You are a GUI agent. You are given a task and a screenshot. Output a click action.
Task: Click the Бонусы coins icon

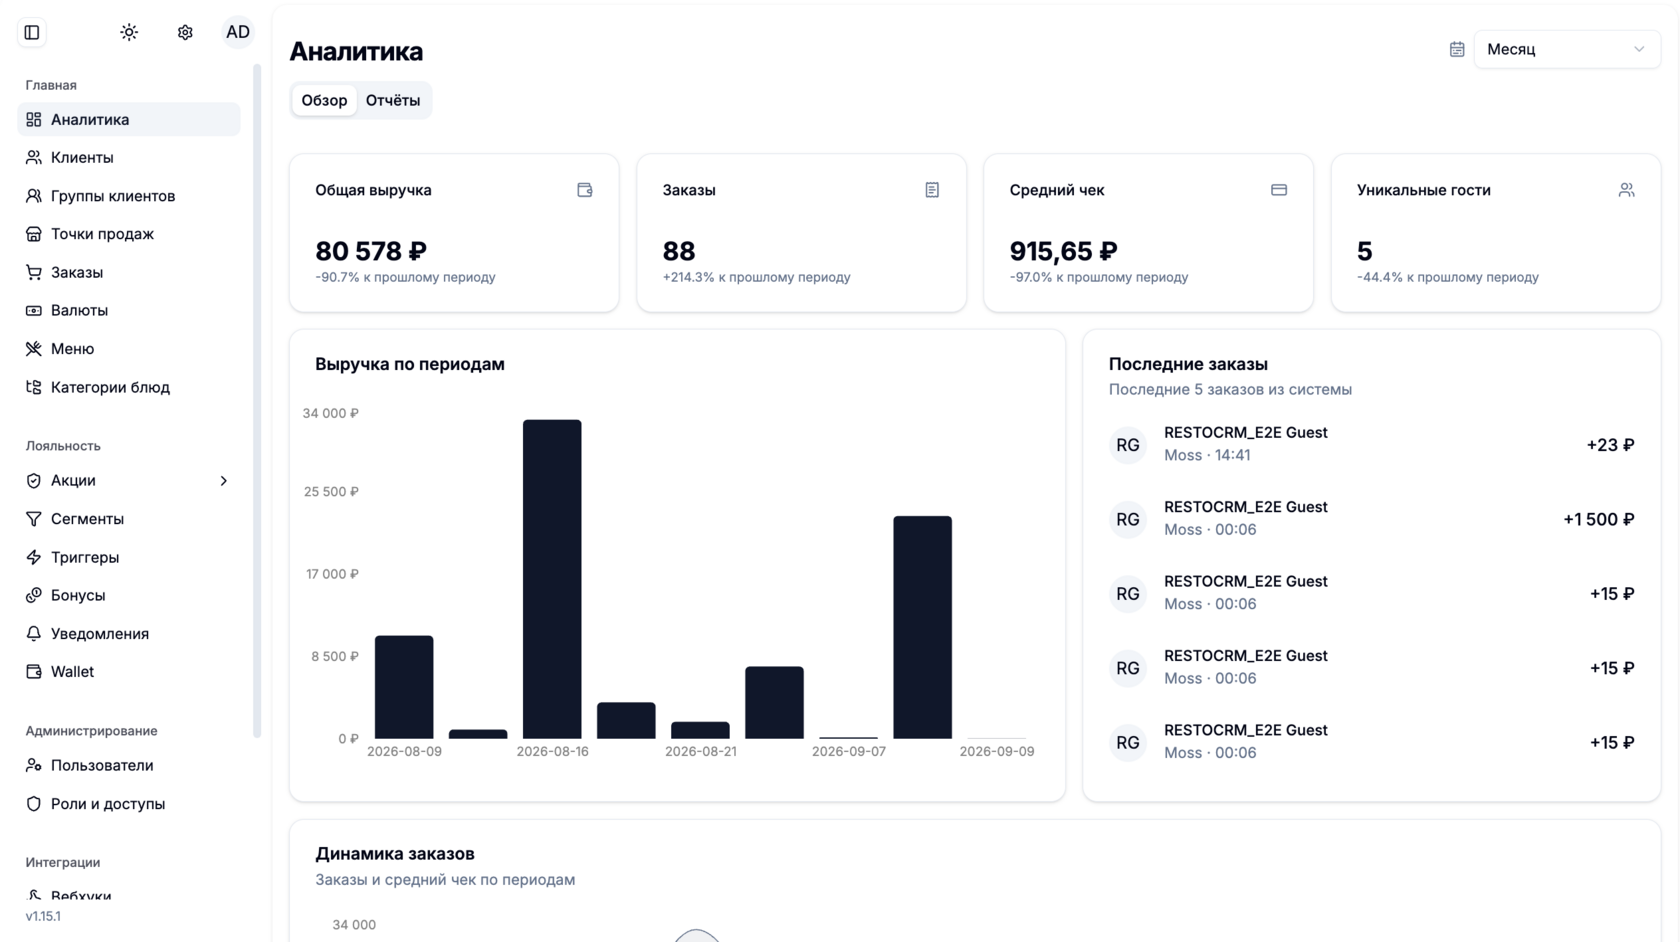point(34,595)
